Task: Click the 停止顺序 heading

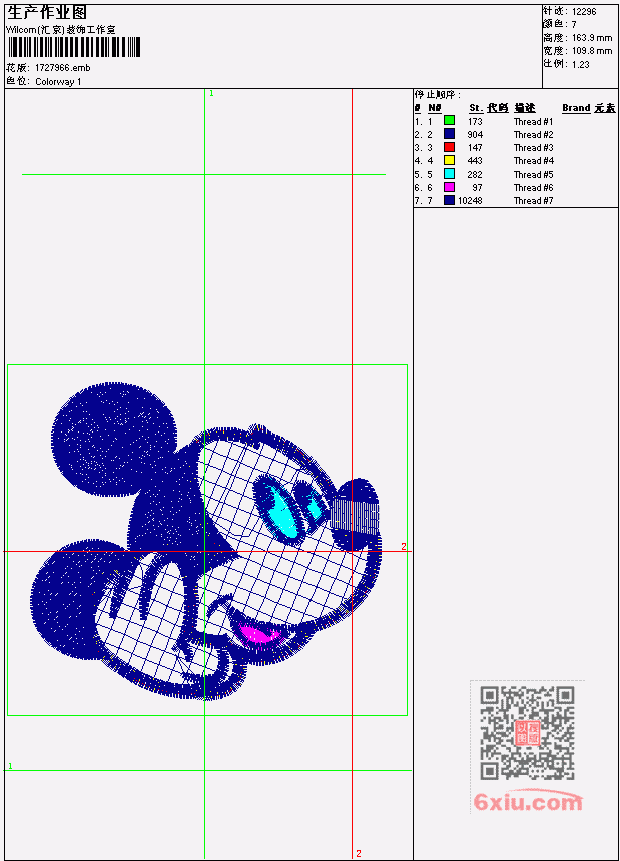Action: (438, 95)
